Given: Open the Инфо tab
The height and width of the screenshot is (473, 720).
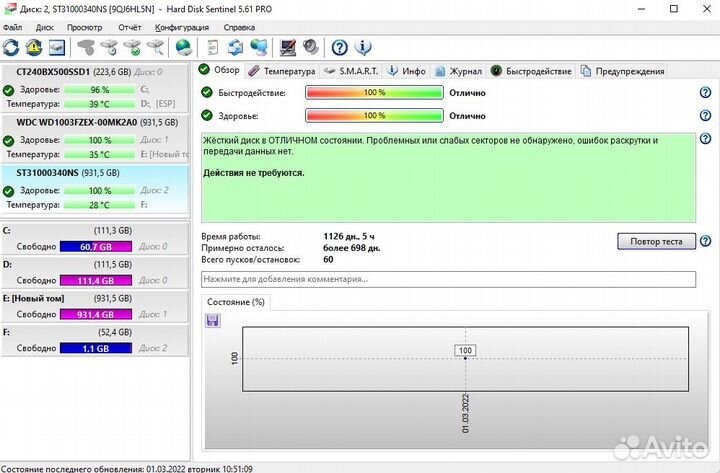Looking at the screenshot, I should (406, 71).
